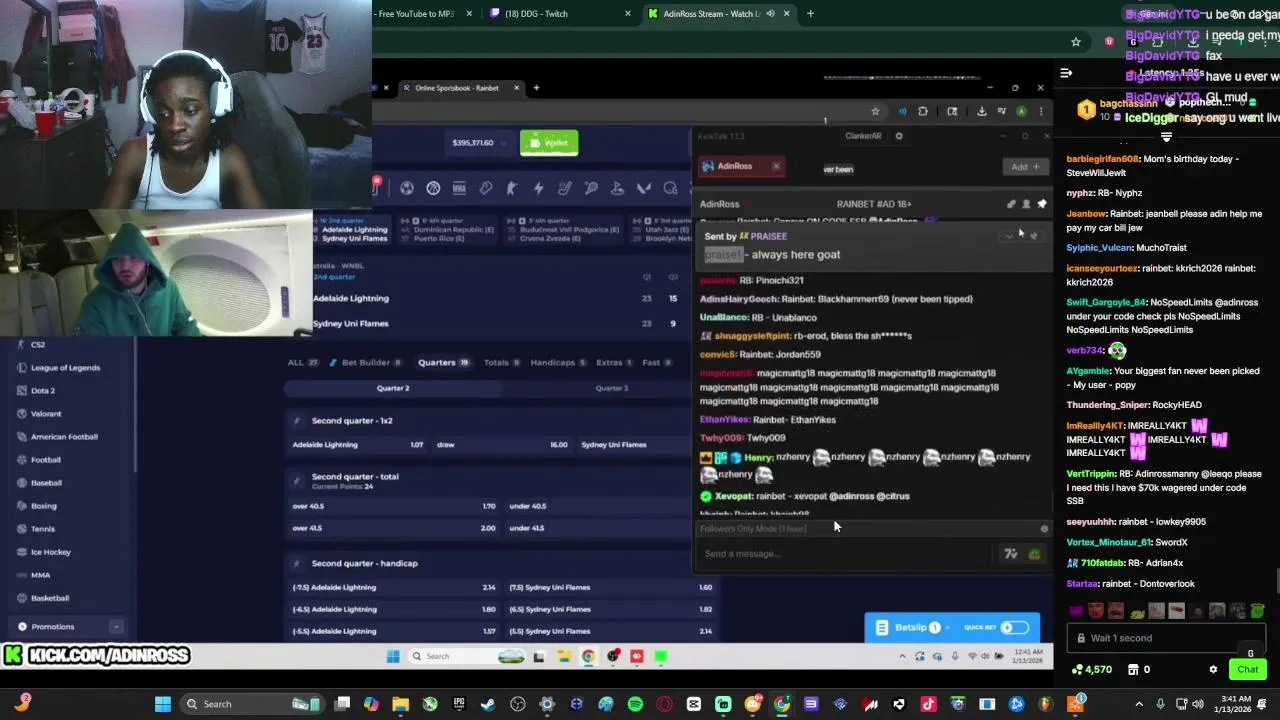Select the Valorant icon in Rainbet sports bar
Image resolution: width=1280 pixels, height=720 pixels.
pyautogui.click(x=644, y=188)
